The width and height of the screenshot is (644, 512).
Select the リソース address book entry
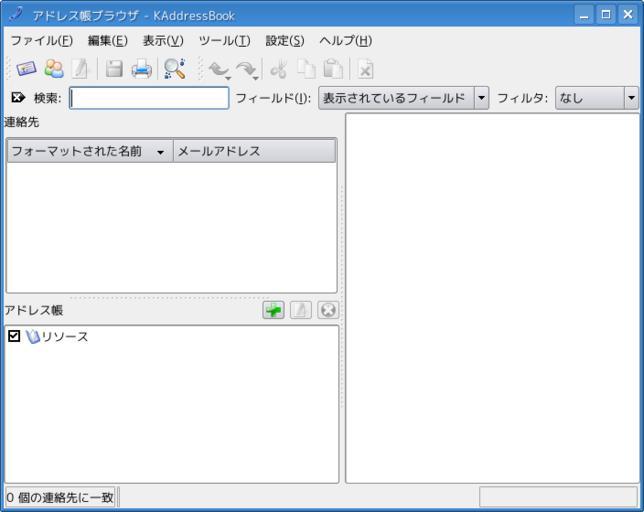64,337
